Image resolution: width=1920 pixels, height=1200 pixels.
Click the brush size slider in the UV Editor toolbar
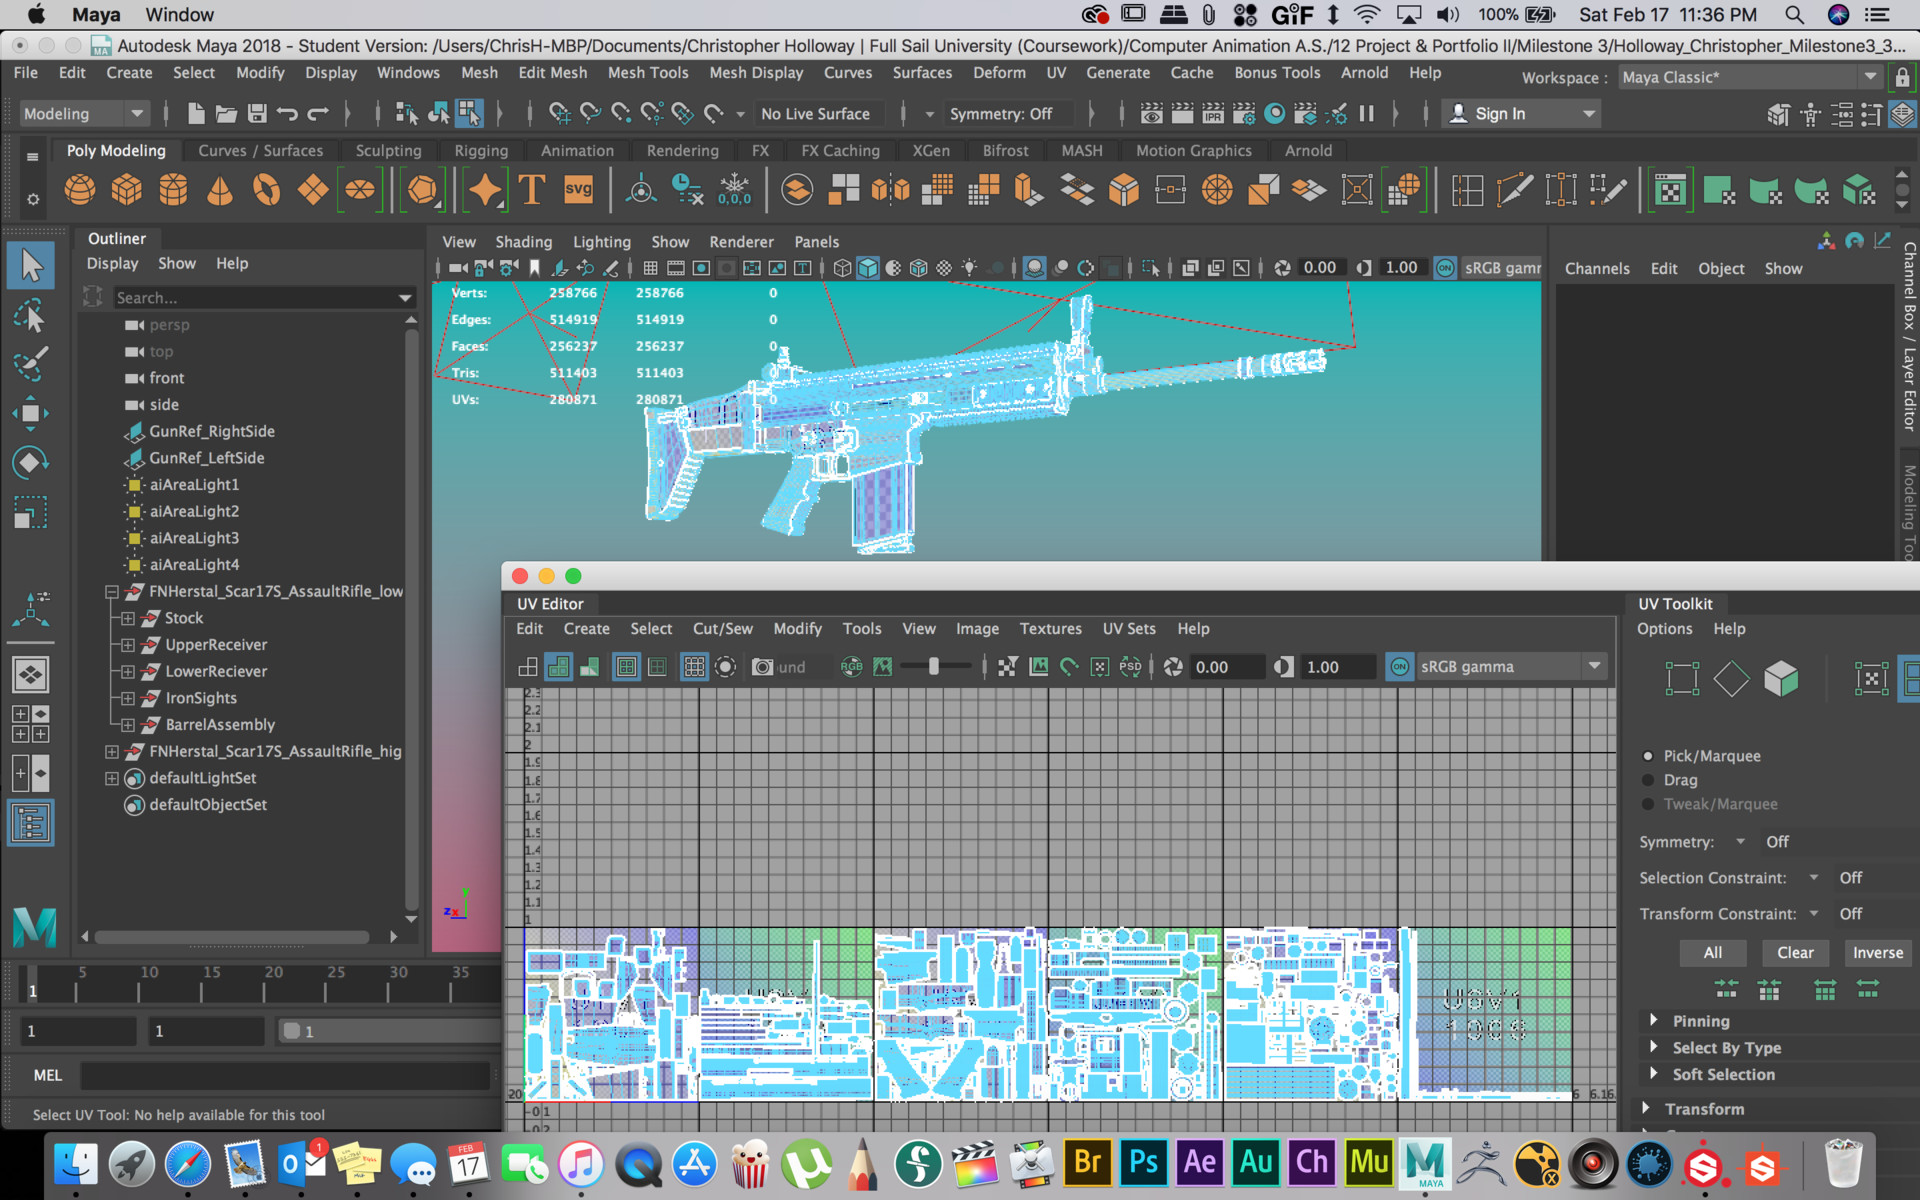pyautogui.click(x=935, y=666)
